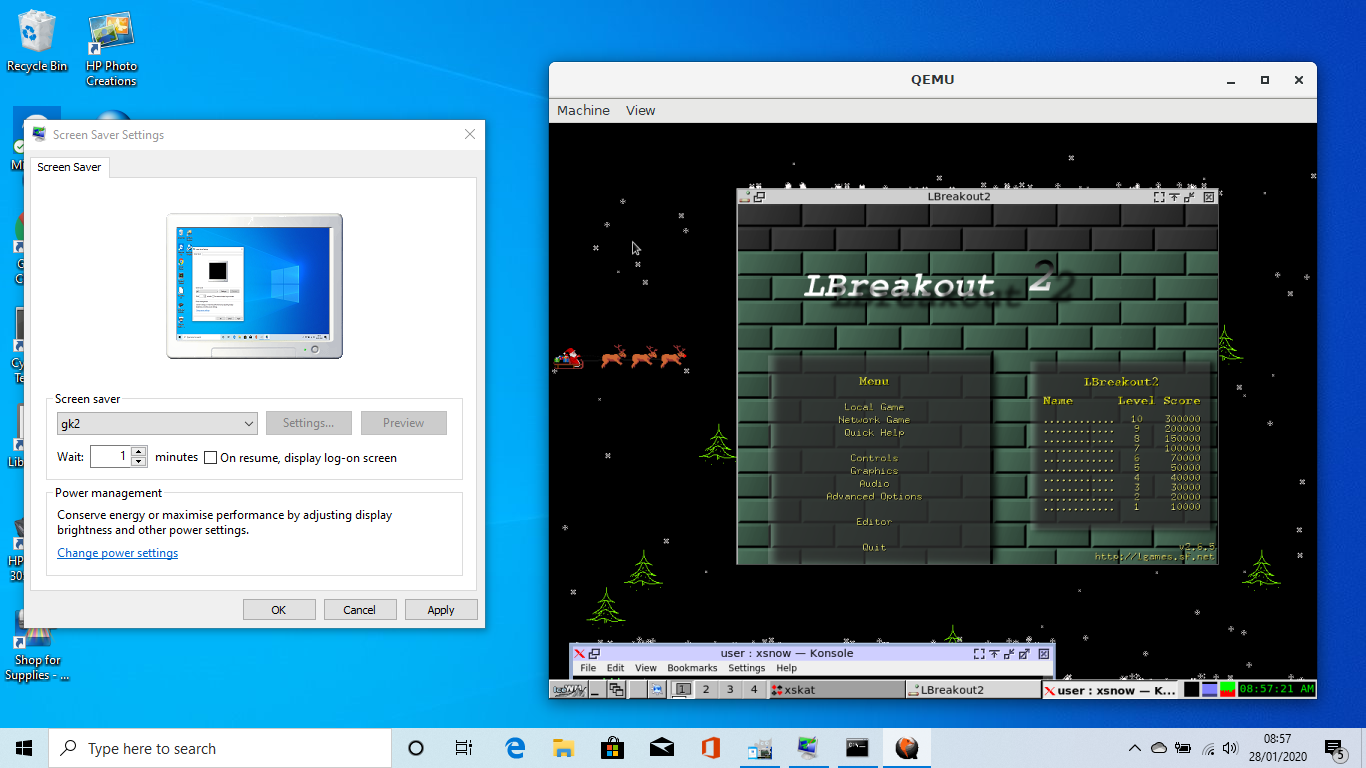Click the depth icon beside LBreakout2 window menu
The width and height of the screenshot is (1366, 768).
pos(760,197)
